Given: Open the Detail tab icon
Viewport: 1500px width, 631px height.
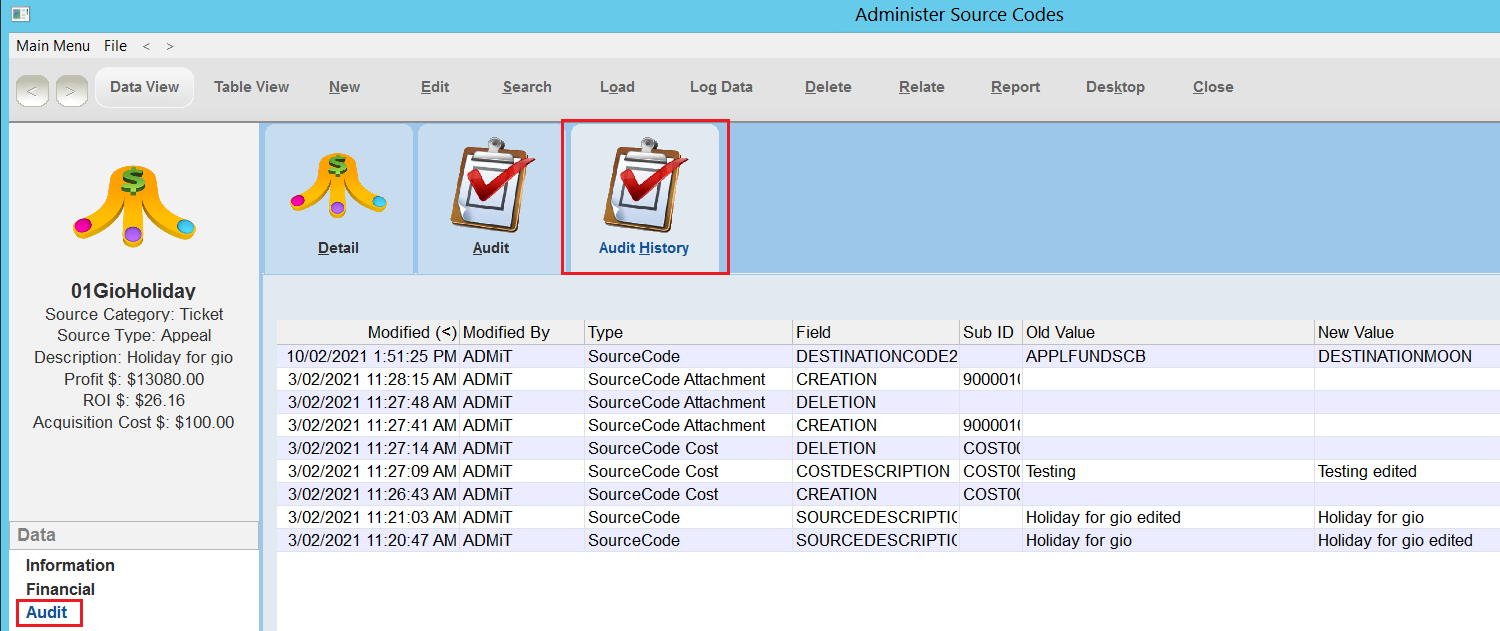Looking at the screenshot, I should point(338,198).
